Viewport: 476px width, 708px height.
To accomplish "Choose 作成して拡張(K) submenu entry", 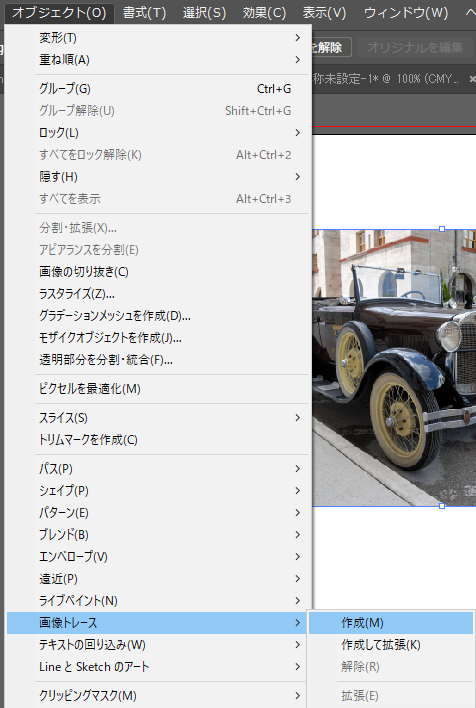I will click(x=391, y=645).
